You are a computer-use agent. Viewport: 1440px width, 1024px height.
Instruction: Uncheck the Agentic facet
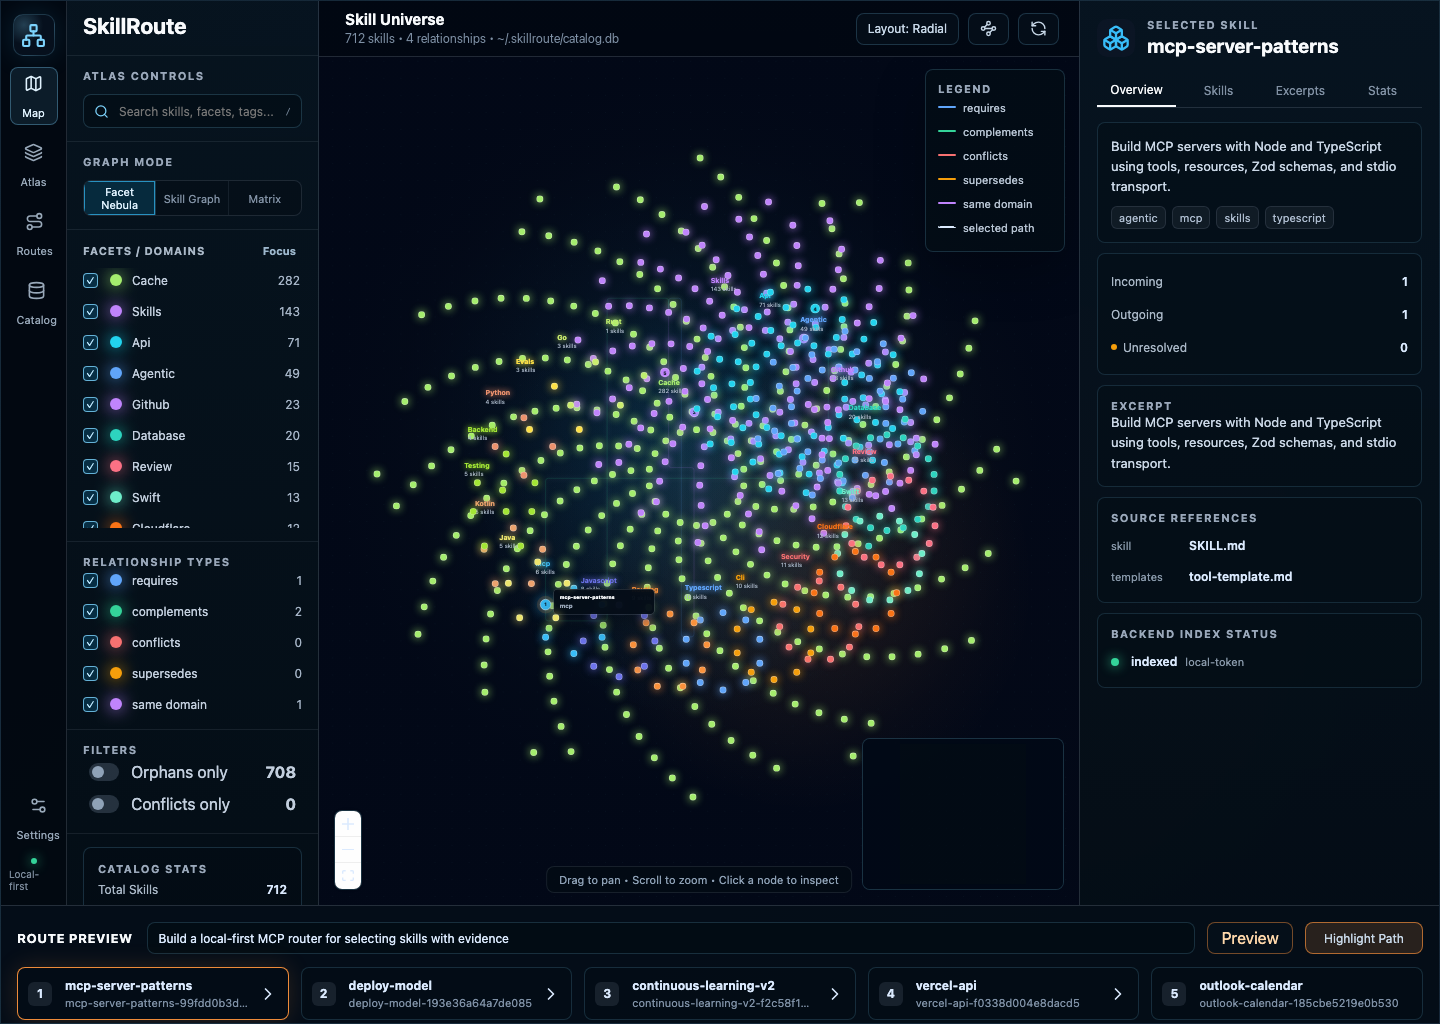(90, 374)
